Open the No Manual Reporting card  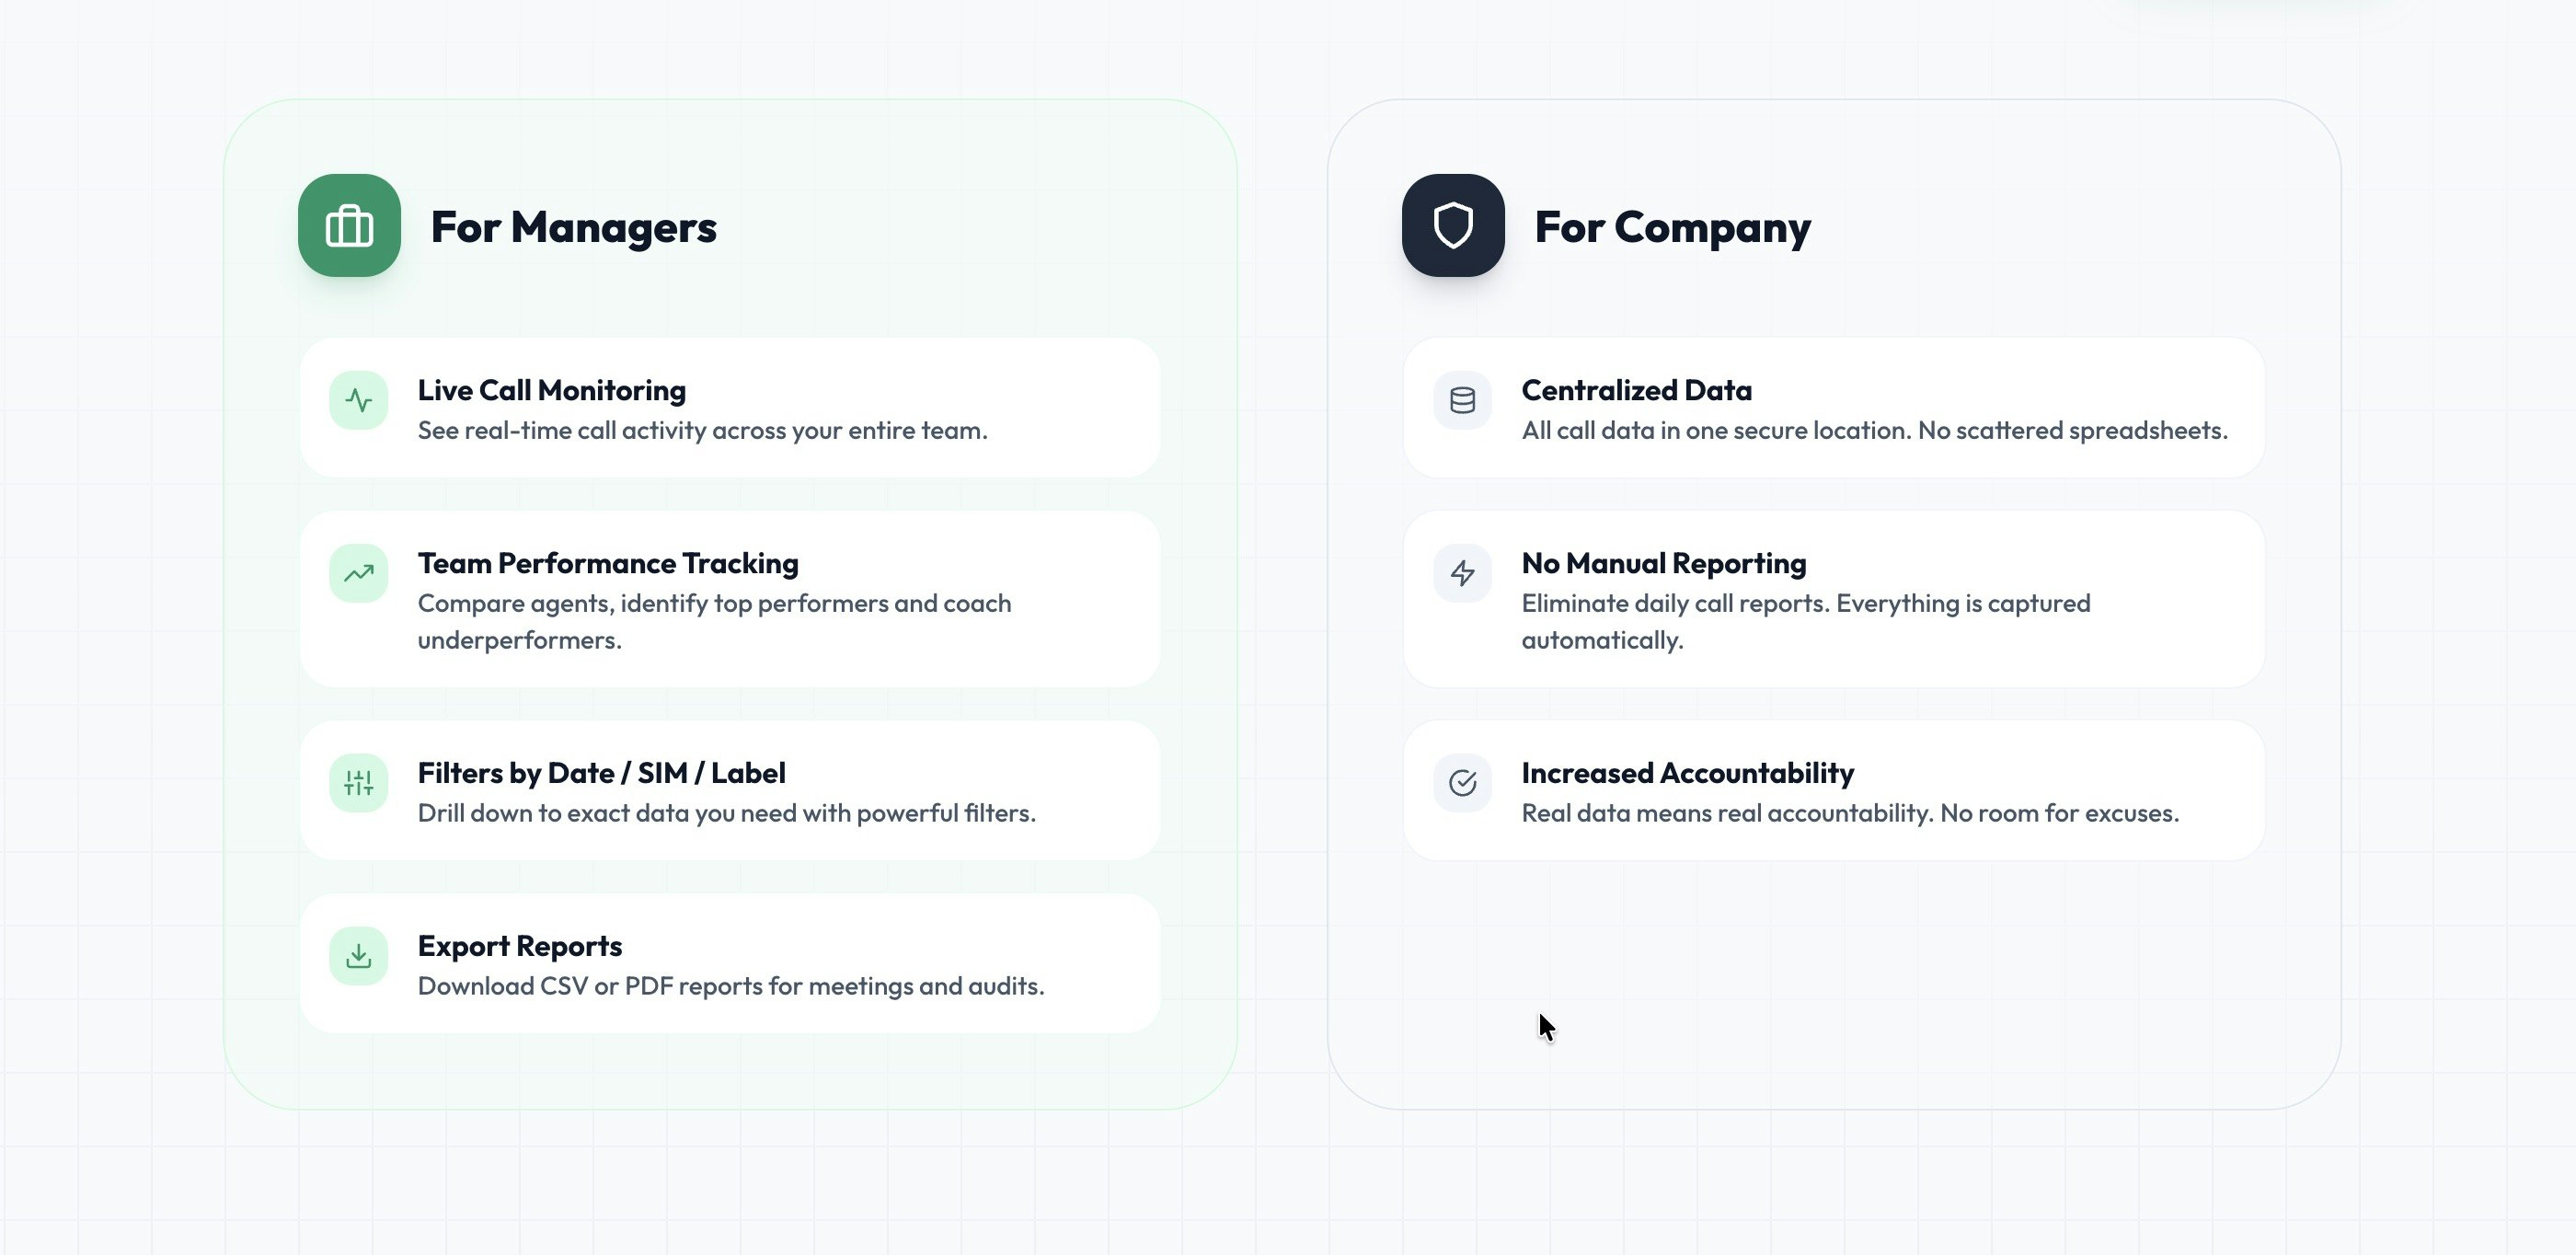(1835, 599)
